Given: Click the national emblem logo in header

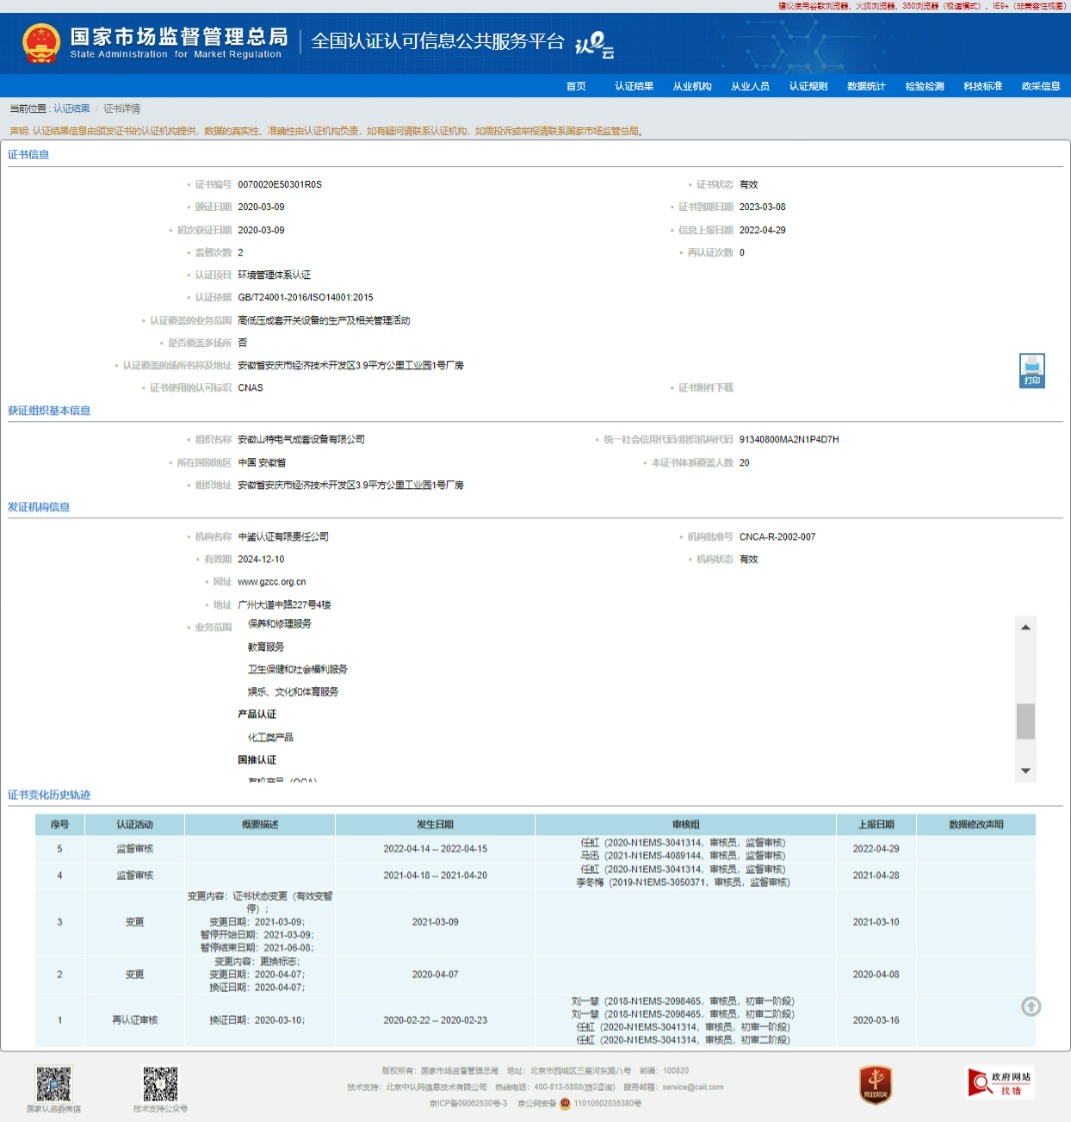Looking at the screenshot, I should tap(41, 43).
